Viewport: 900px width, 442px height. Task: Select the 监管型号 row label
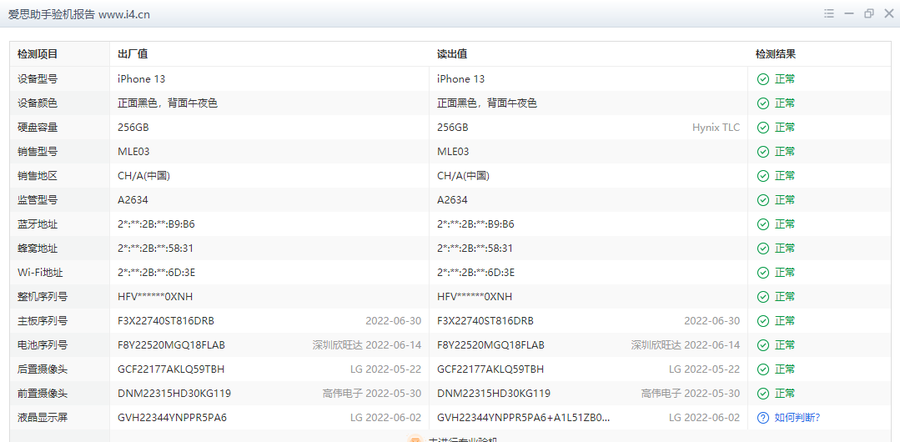tap(37, 200)
